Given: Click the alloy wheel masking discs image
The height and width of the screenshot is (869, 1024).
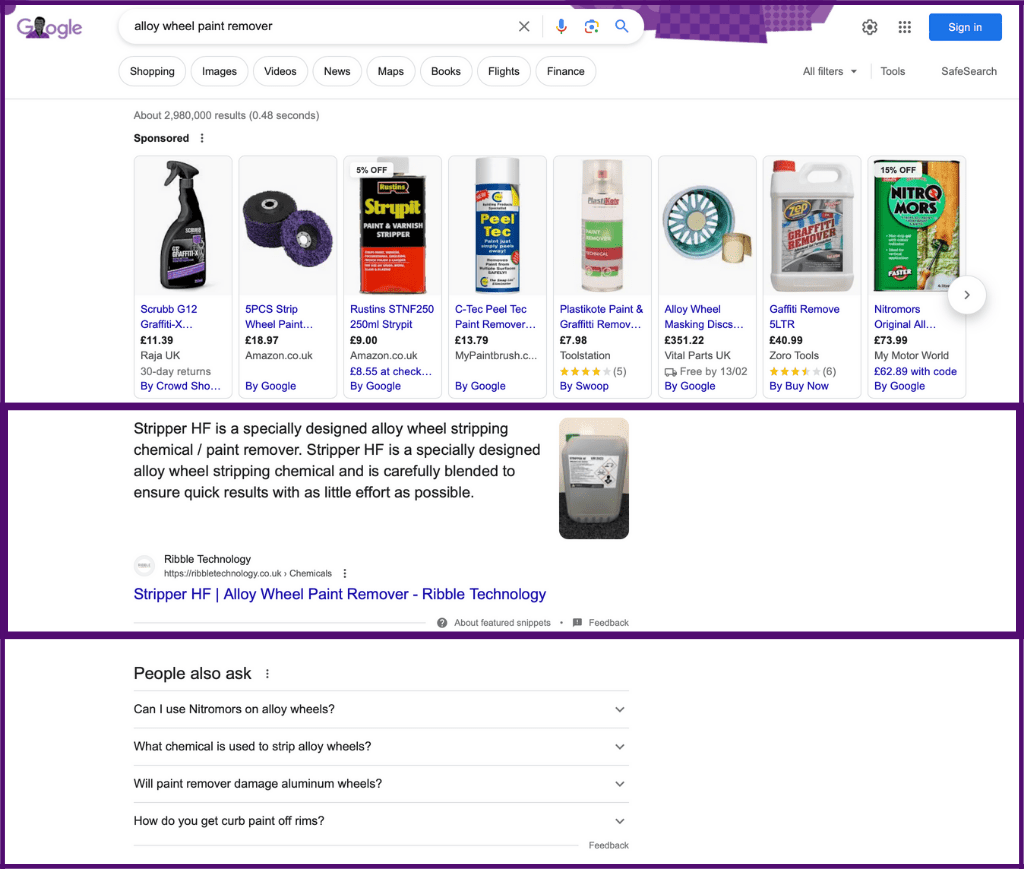Looking at the screenshot, I should 707,226.
